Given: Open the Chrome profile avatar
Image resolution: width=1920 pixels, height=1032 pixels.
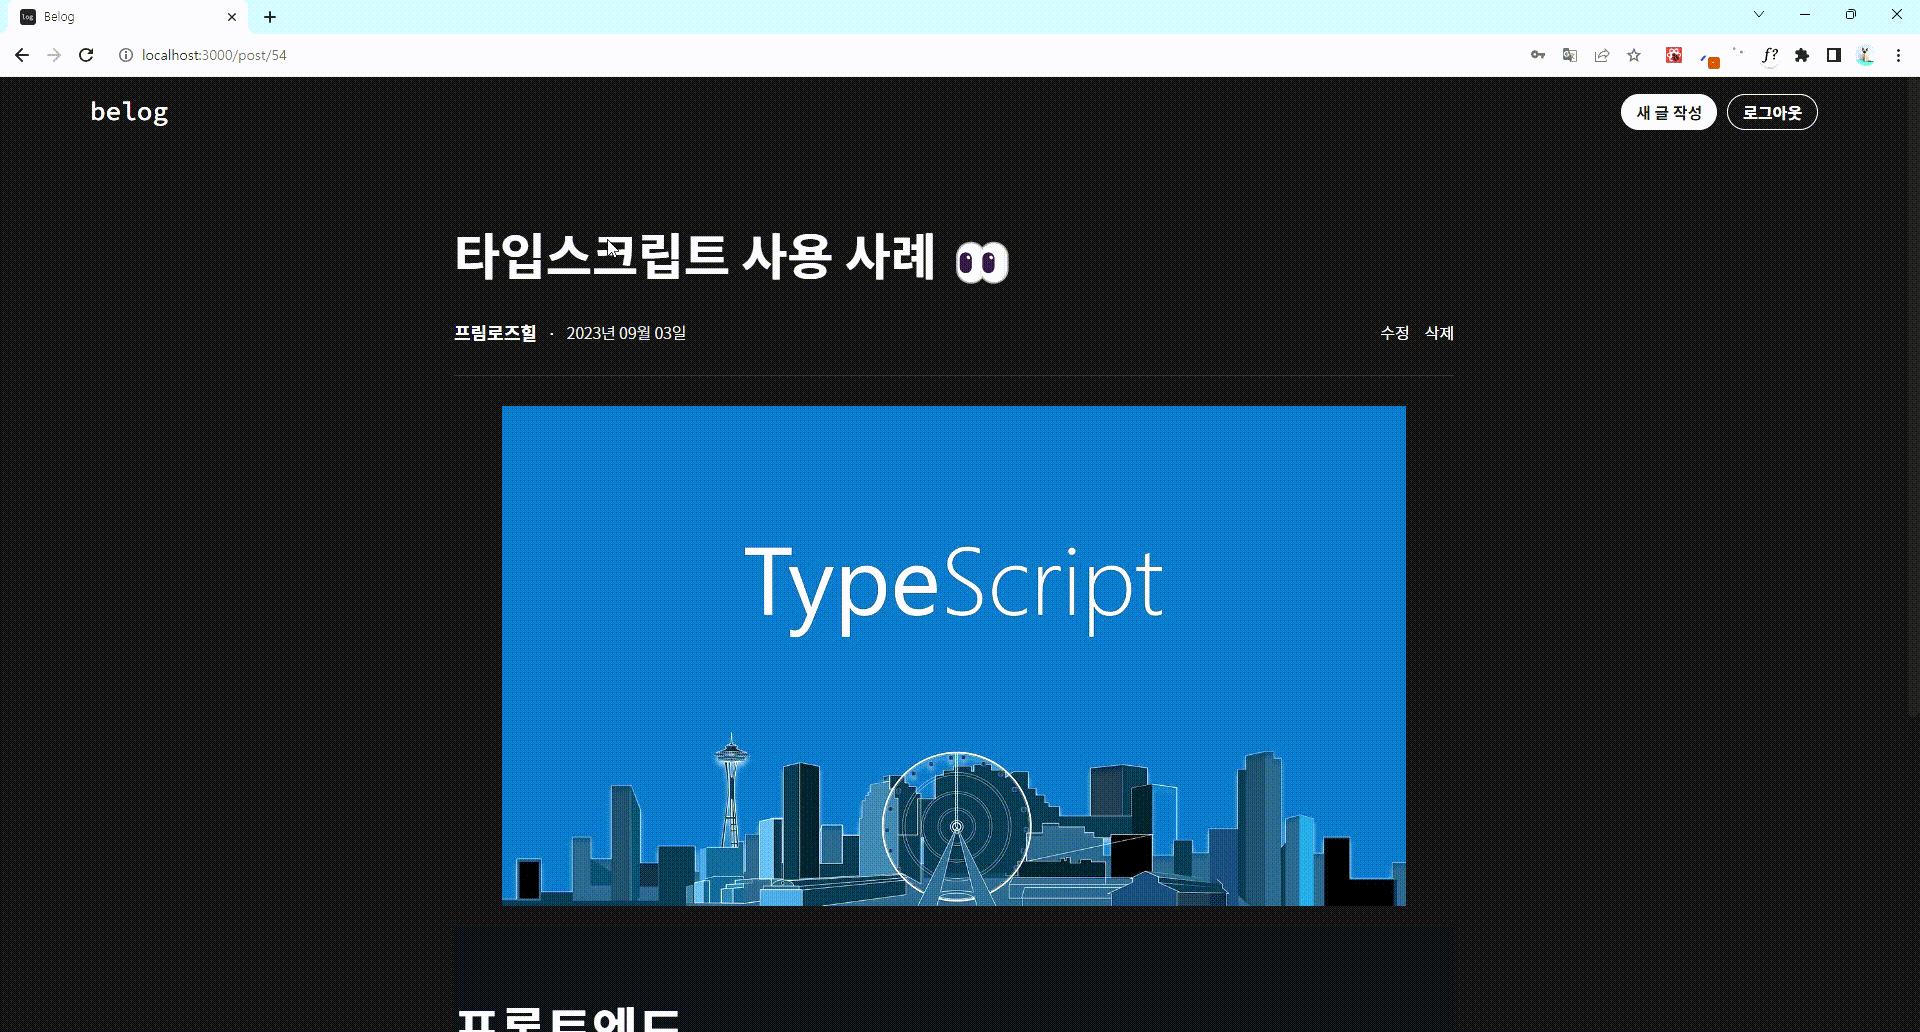Looking at the screenshot, I should tap(1866, 55).
